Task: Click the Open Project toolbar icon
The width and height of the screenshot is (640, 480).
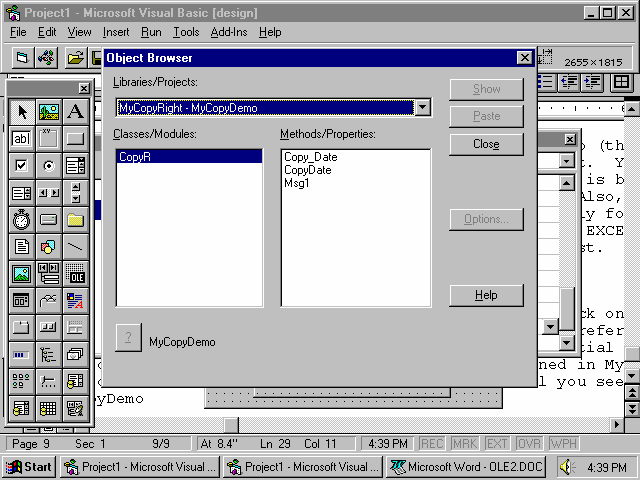Action: point(75,57)
